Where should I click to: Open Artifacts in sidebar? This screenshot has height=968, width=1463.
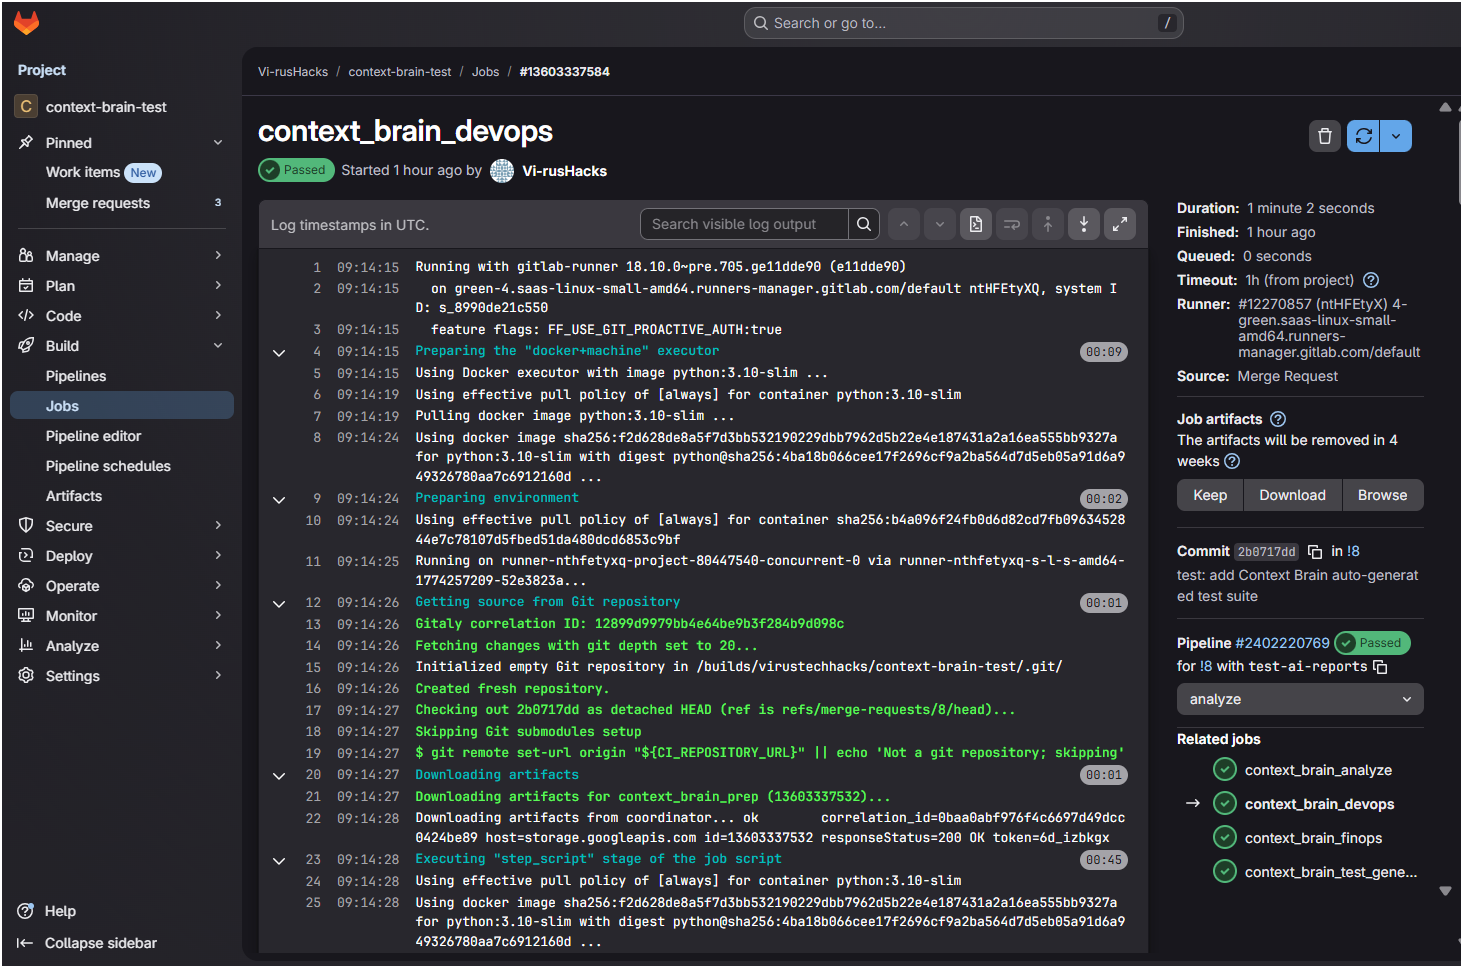pyautogui.click(x=122, y=496)
